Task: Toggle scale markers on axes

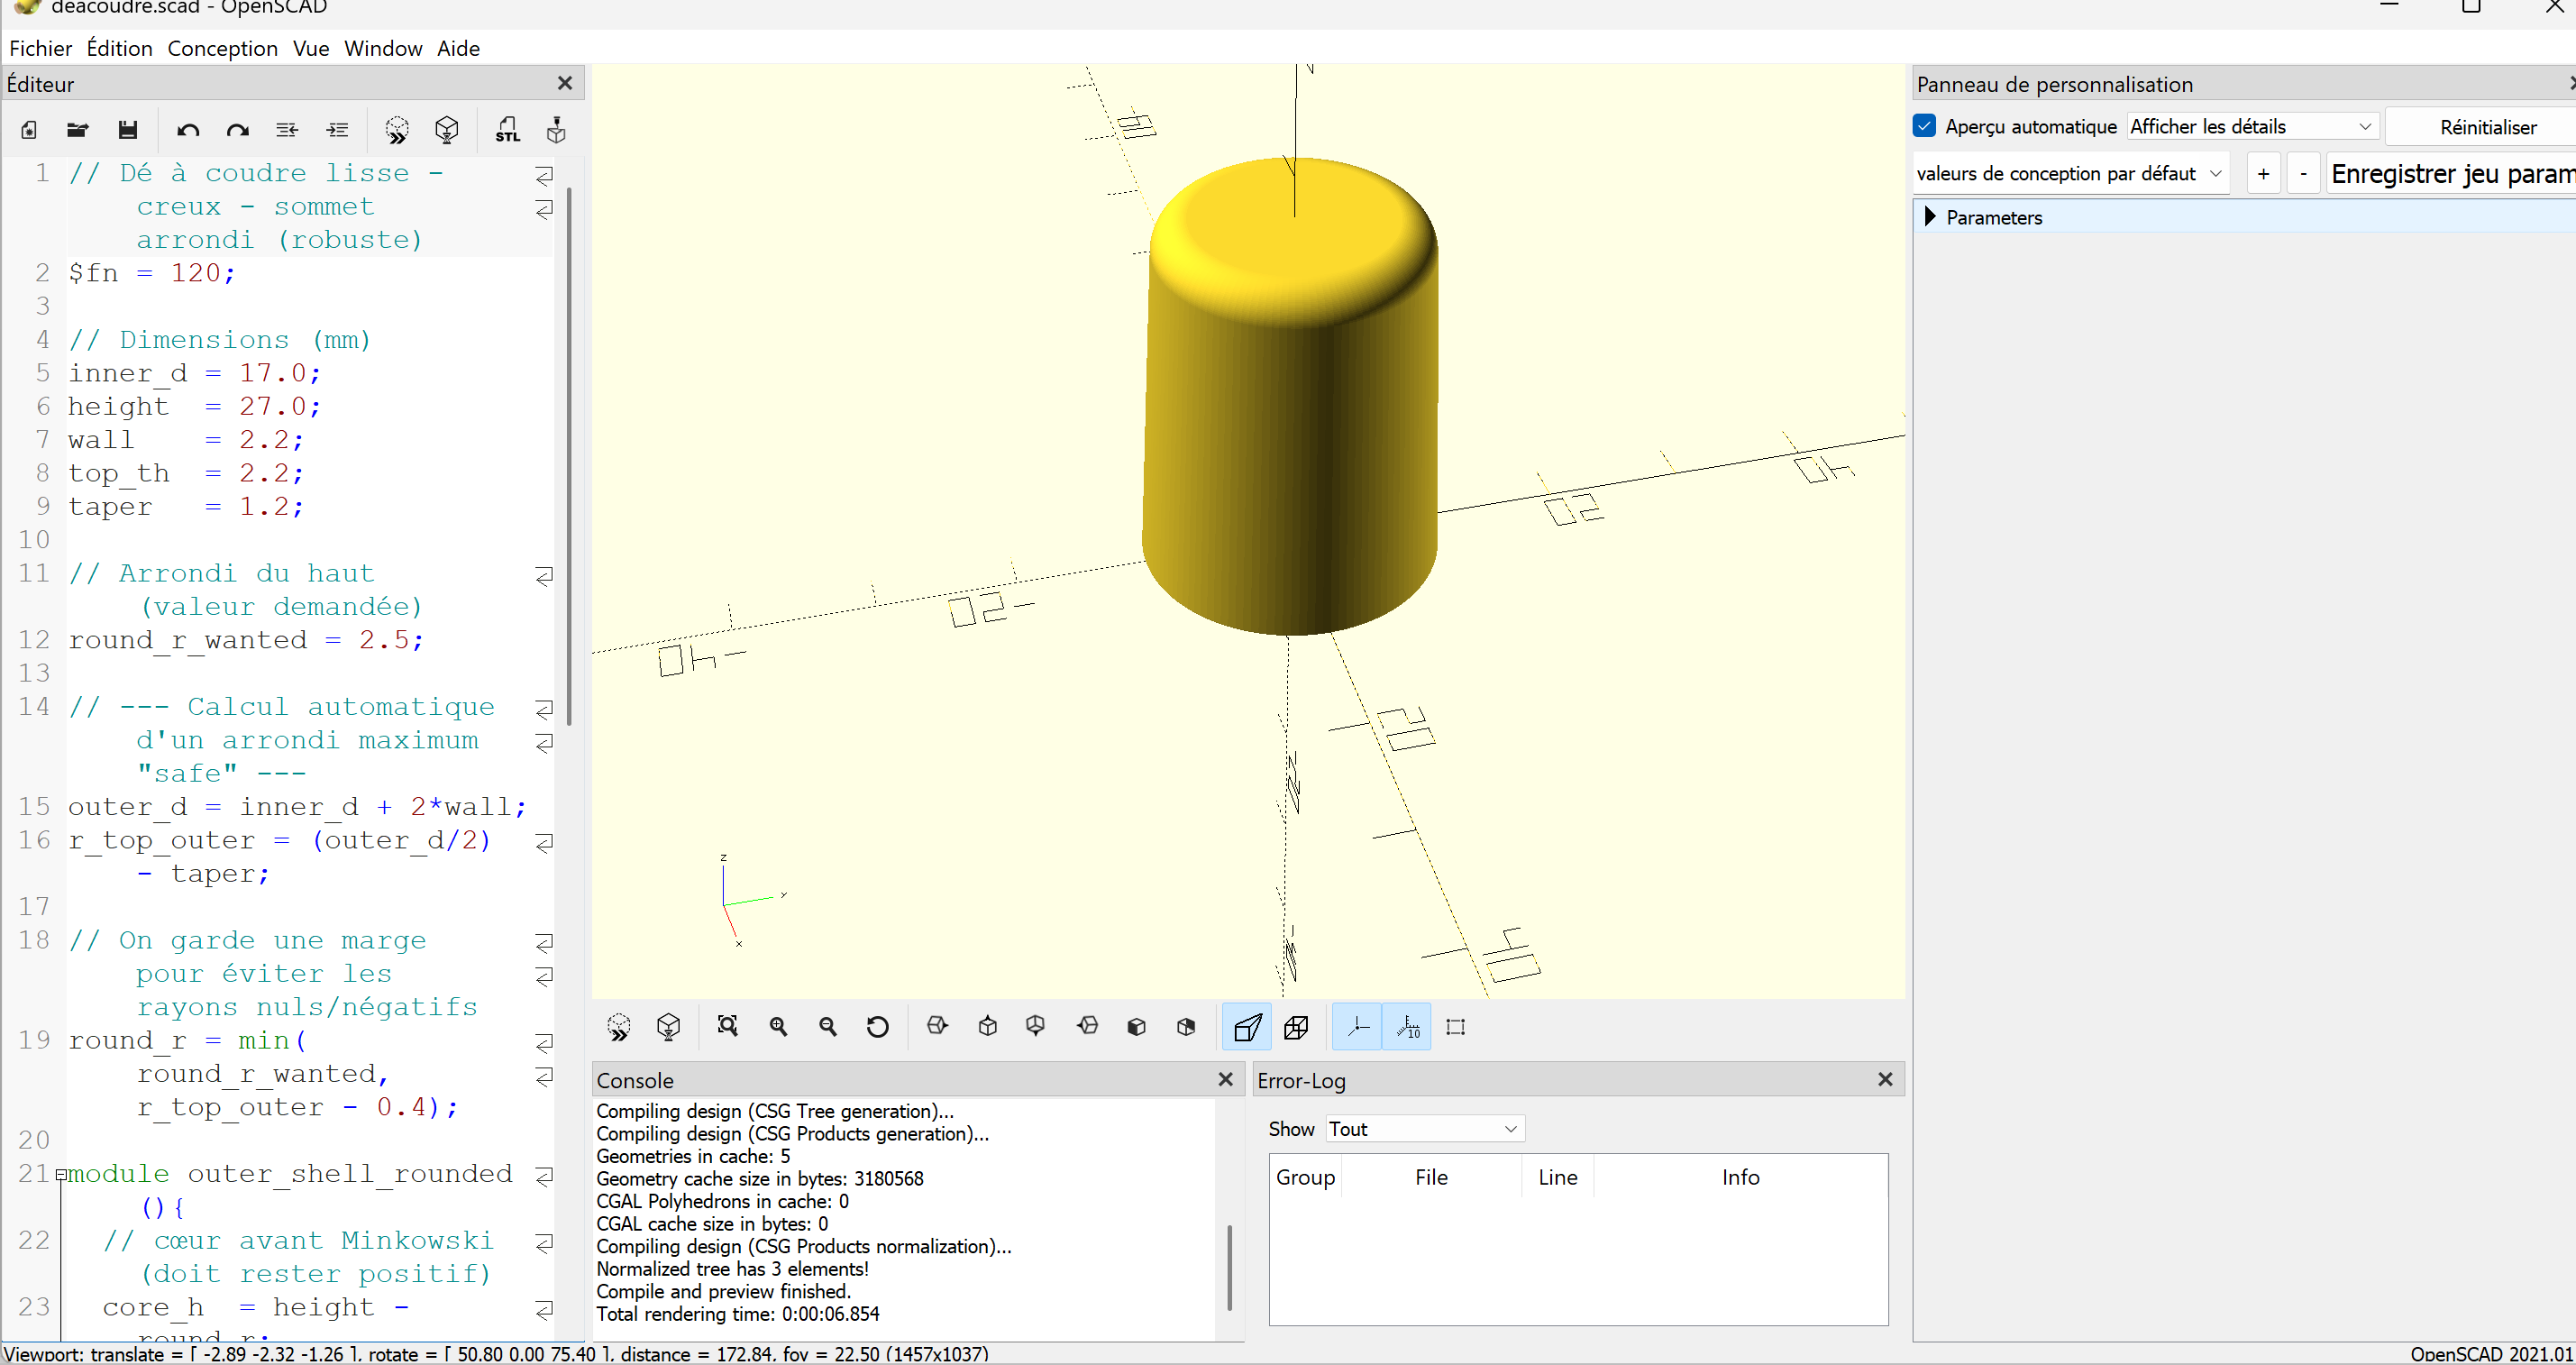Action: (1407, 1027)
